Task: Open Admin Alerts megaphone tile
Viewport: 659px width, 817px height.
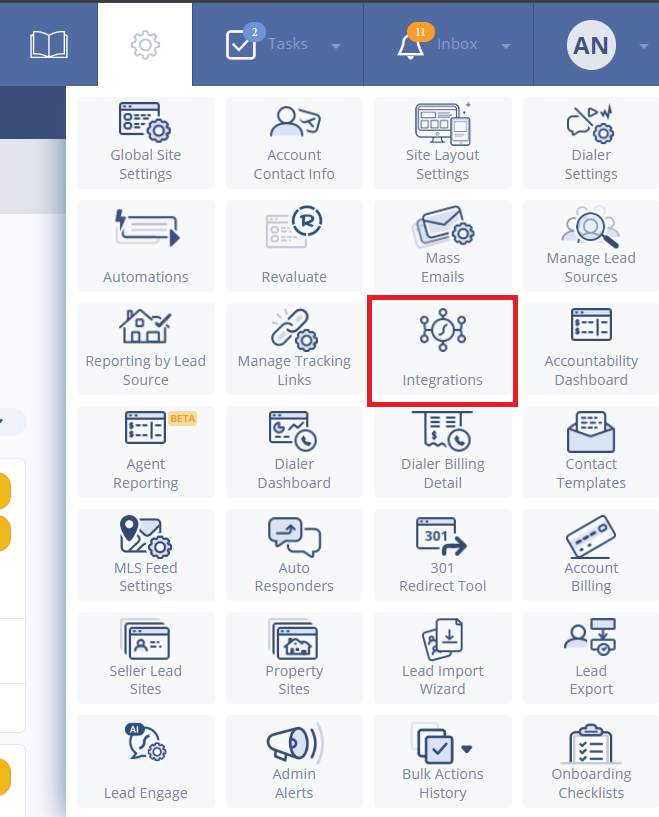Action: click(294, 761)
